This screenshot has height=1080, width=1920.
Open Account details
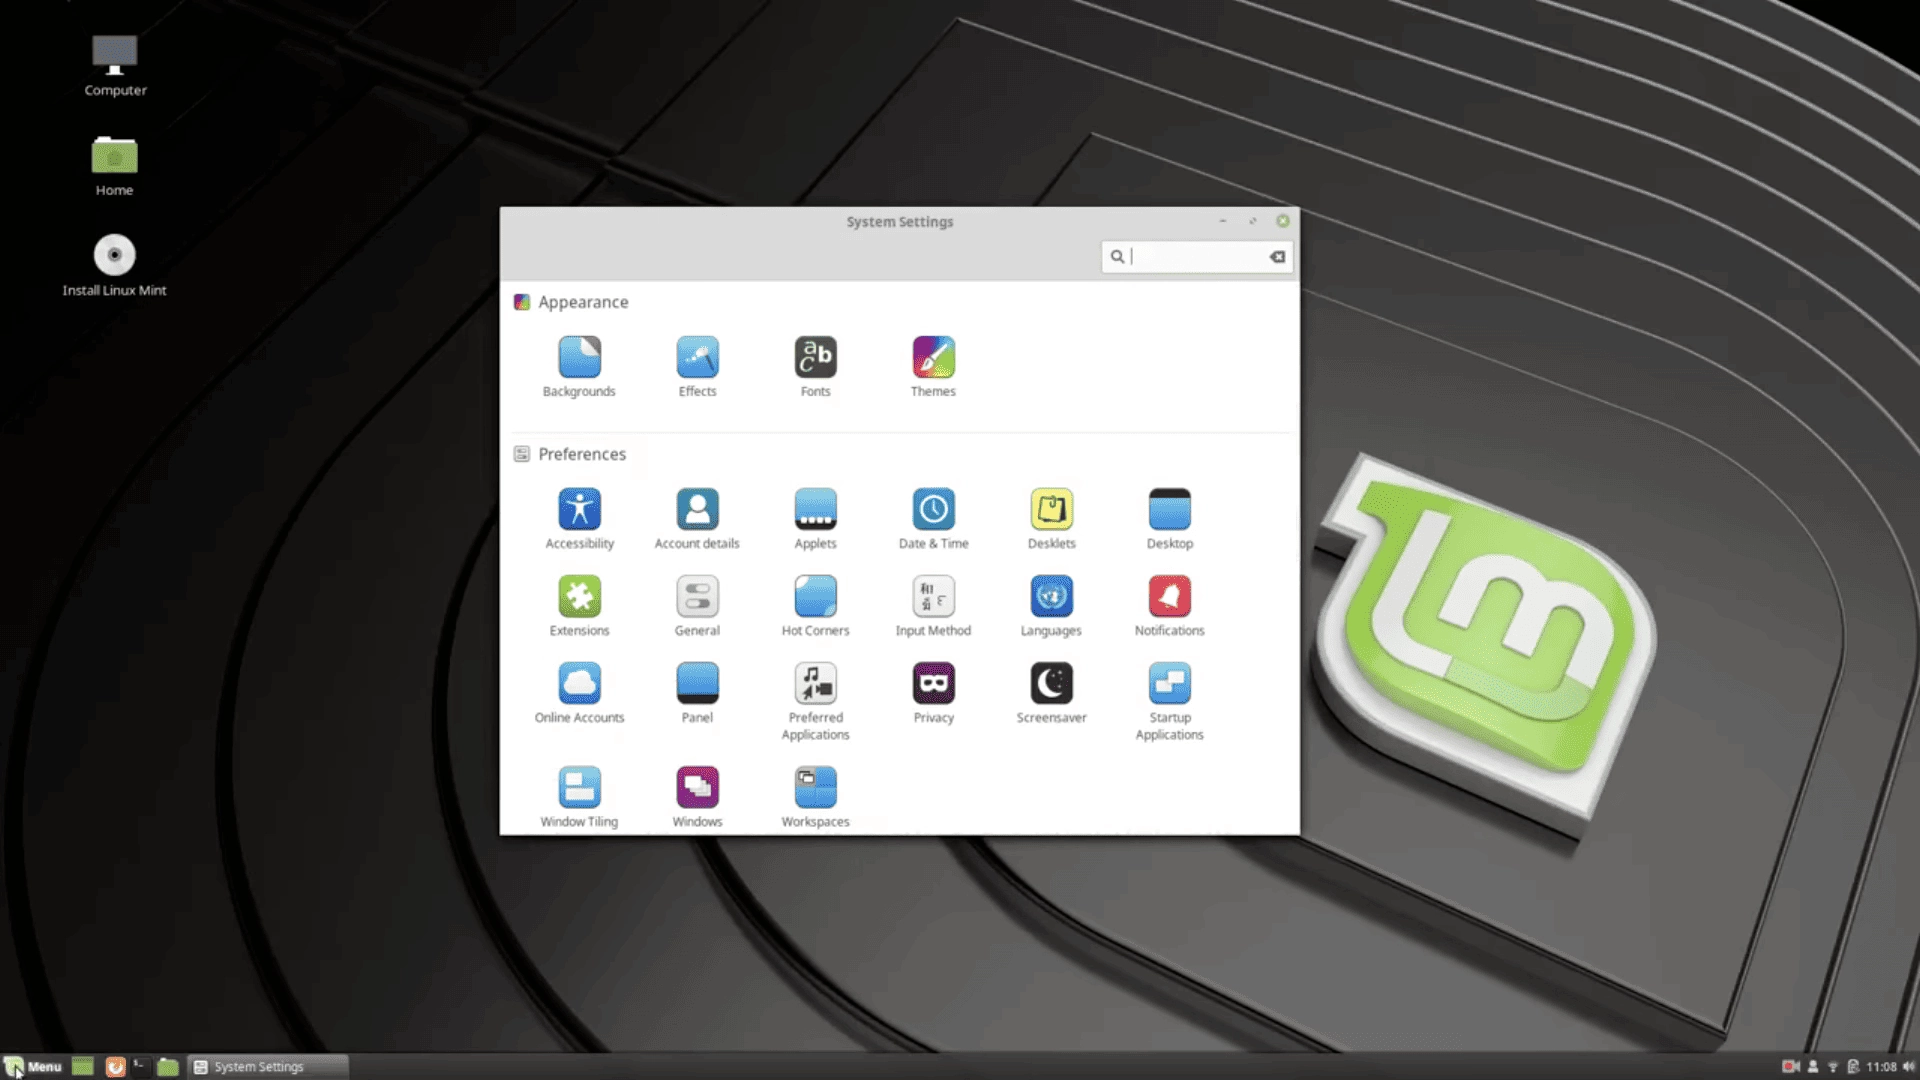tap(697, 519)
